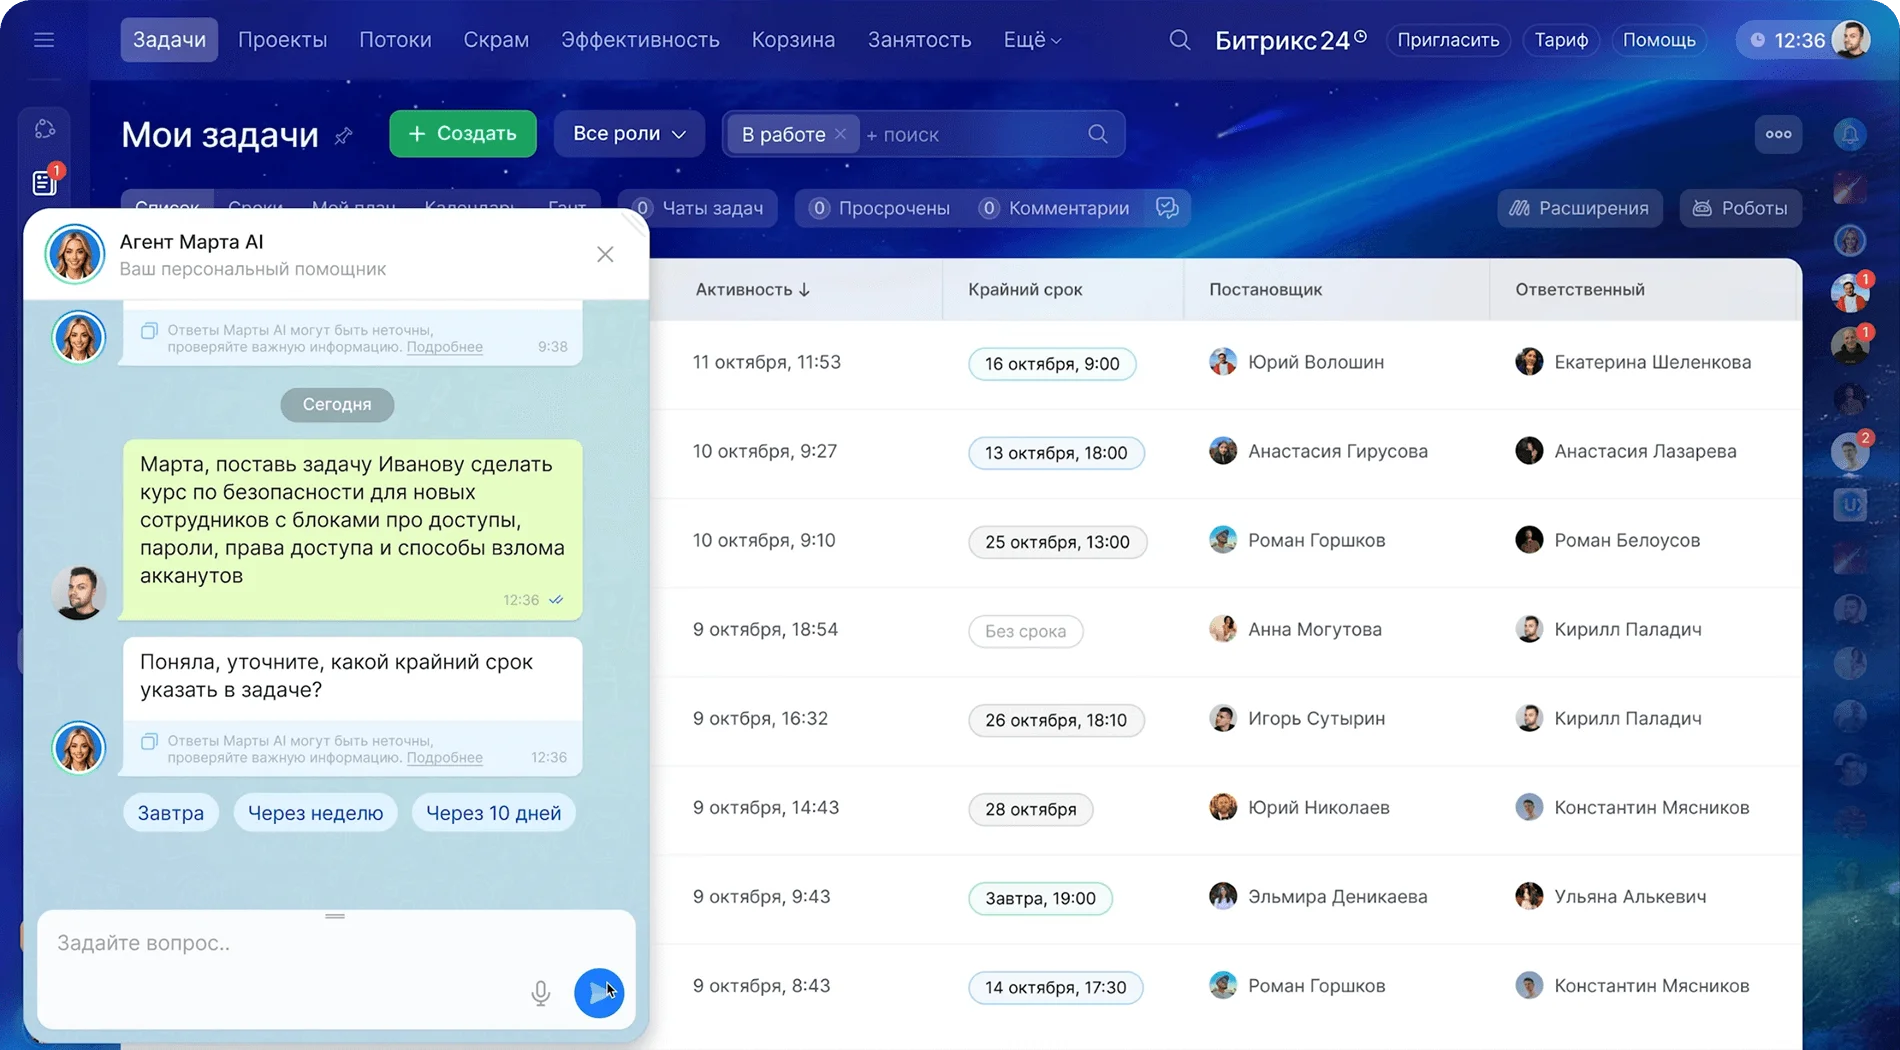Viewport: 1900px width, 1050px height.
Task: Open the Скрам menu item
Action: coord(496,40)
